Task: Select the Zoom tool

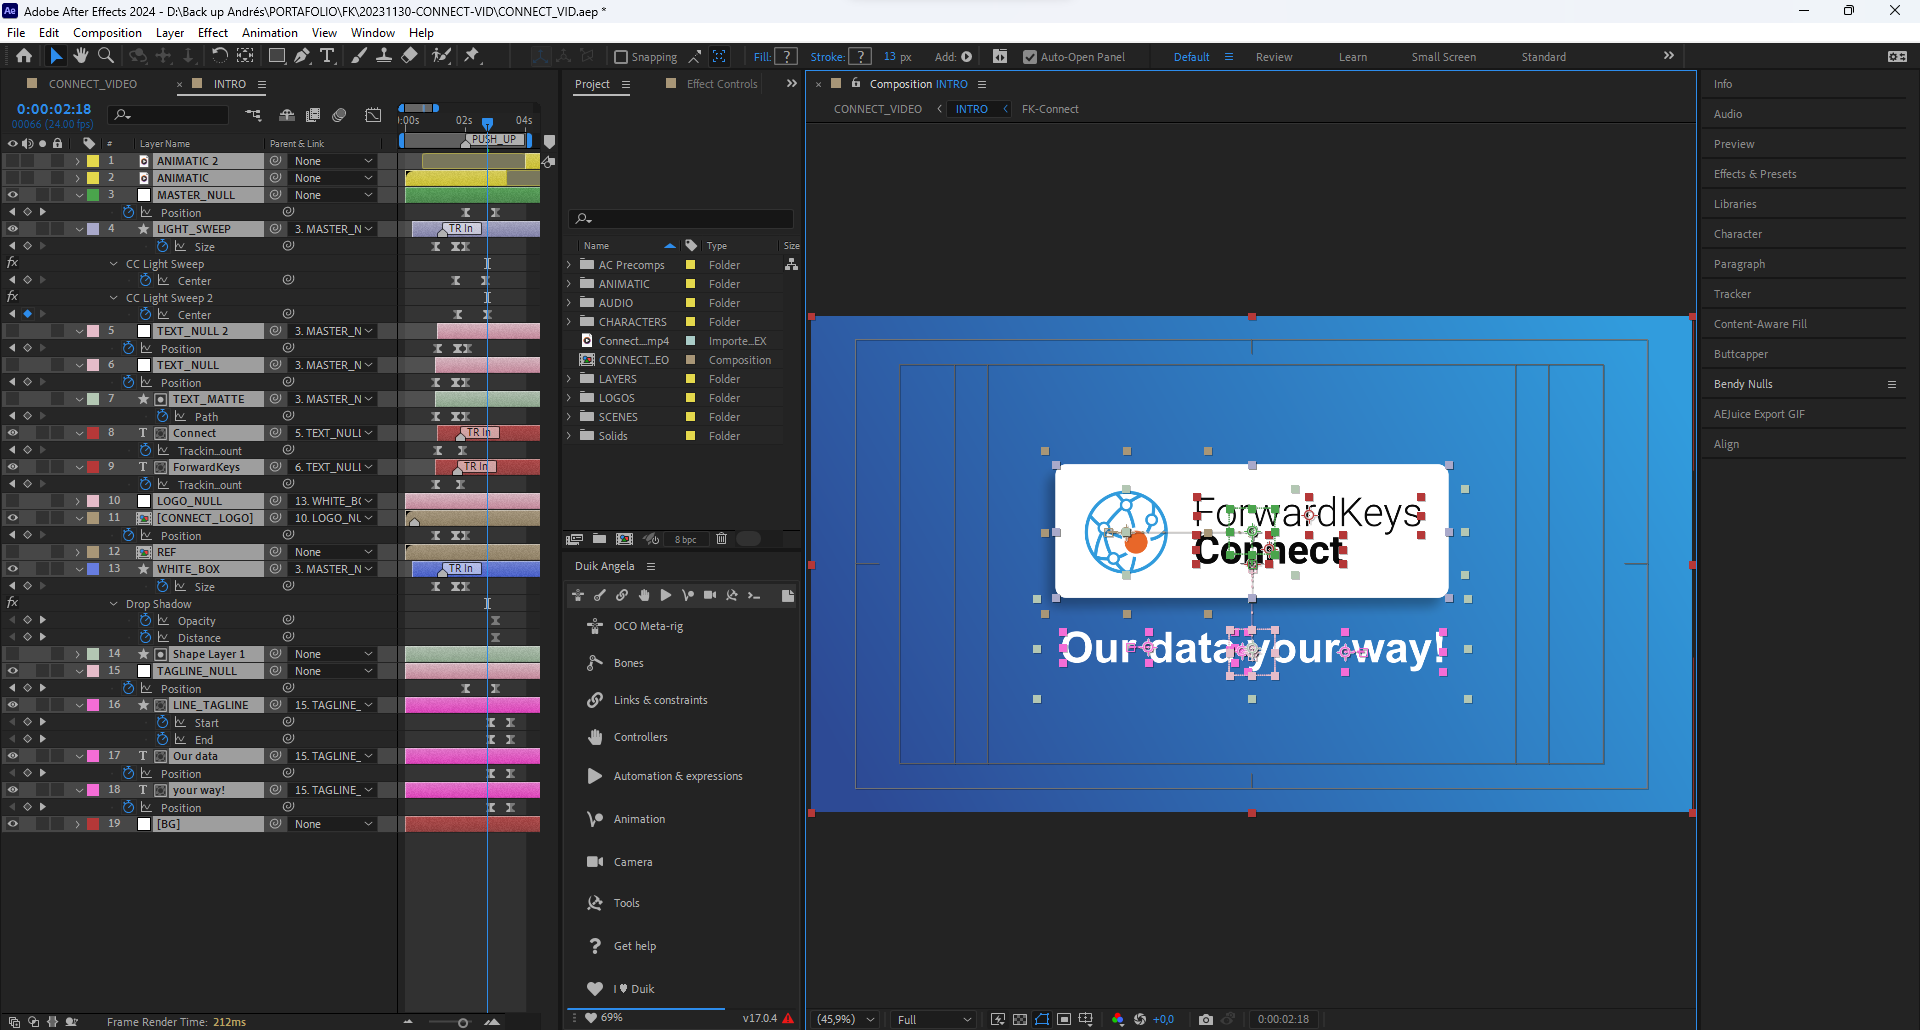Action: click(x=105, y=56)
